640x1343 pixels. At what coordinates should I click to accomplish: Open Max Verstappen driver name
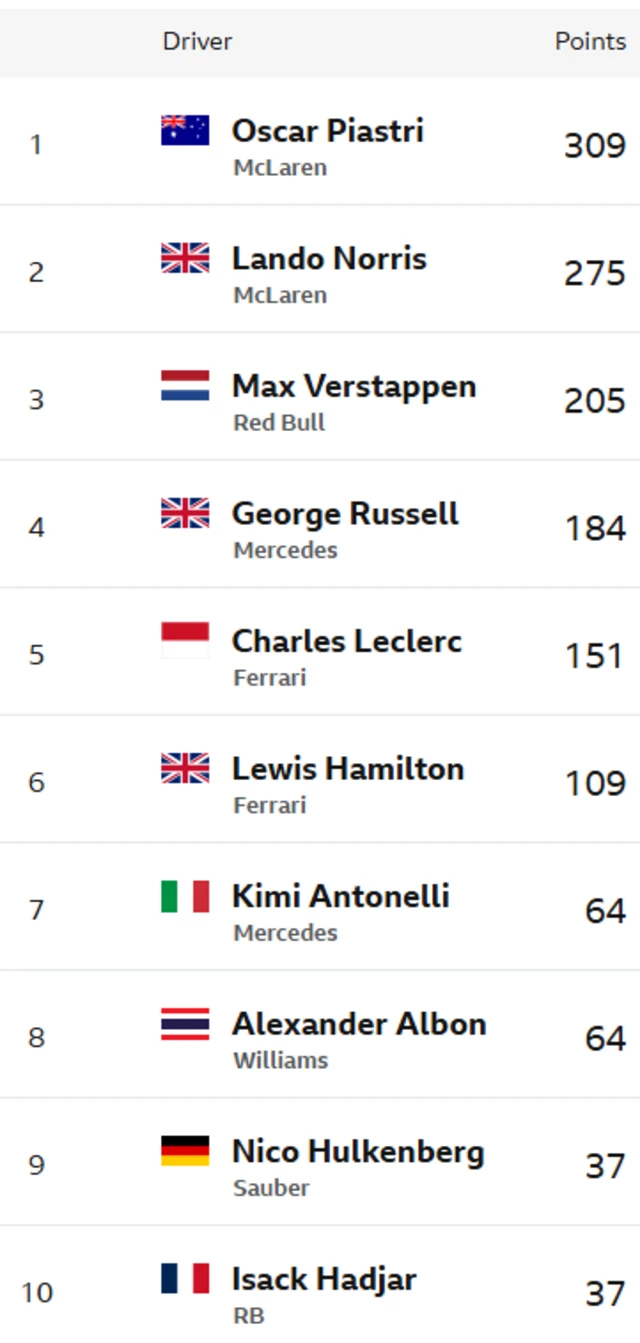point(354,386)
